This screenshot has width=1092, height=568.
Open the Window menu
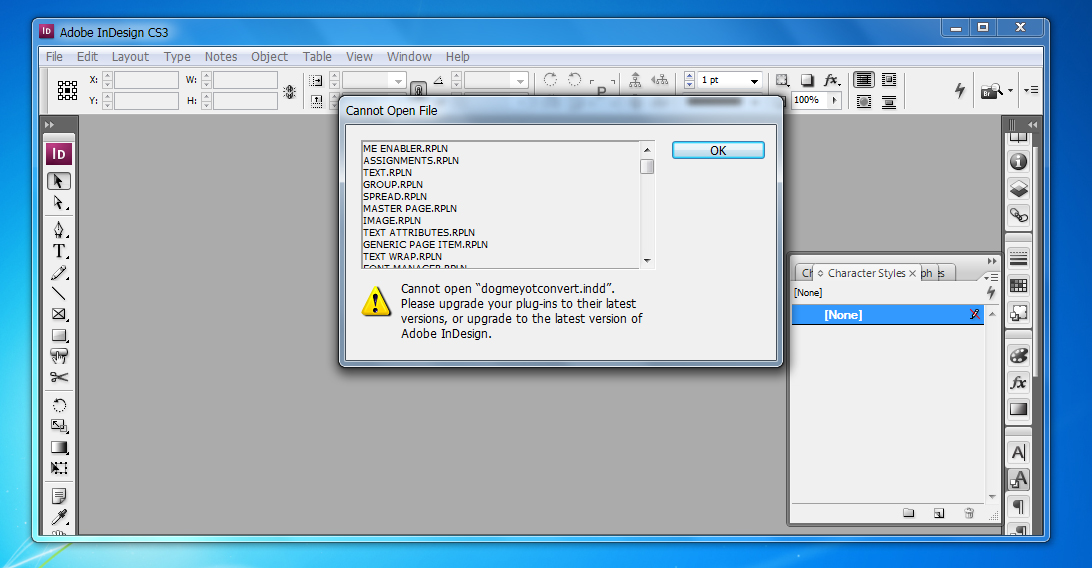(x=410, y=56)
